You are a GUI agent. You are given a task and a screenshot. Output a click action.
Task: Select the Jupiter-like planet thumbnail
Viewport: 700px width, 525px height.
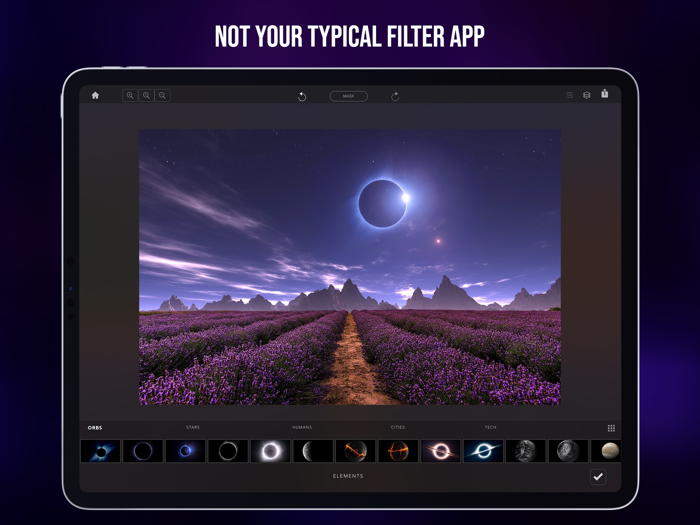[606, 451]
